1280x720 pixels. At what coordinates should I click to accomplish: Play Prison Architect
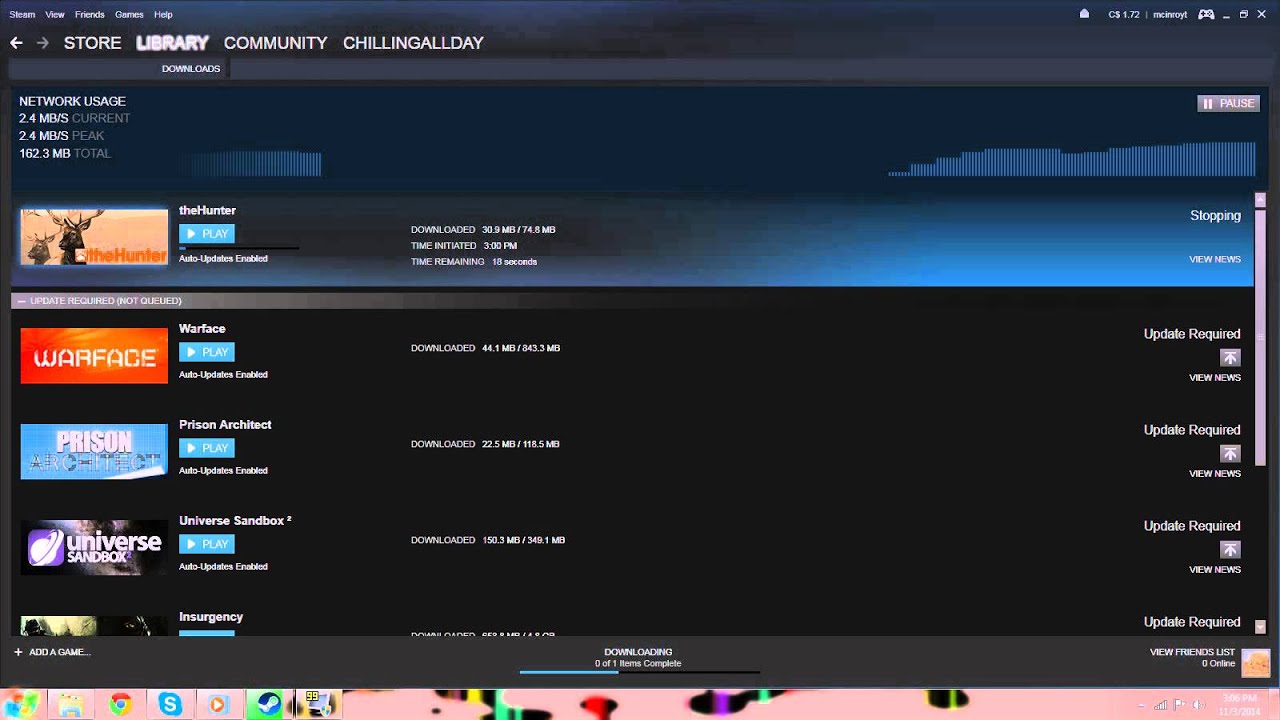(x=207, y=448)
